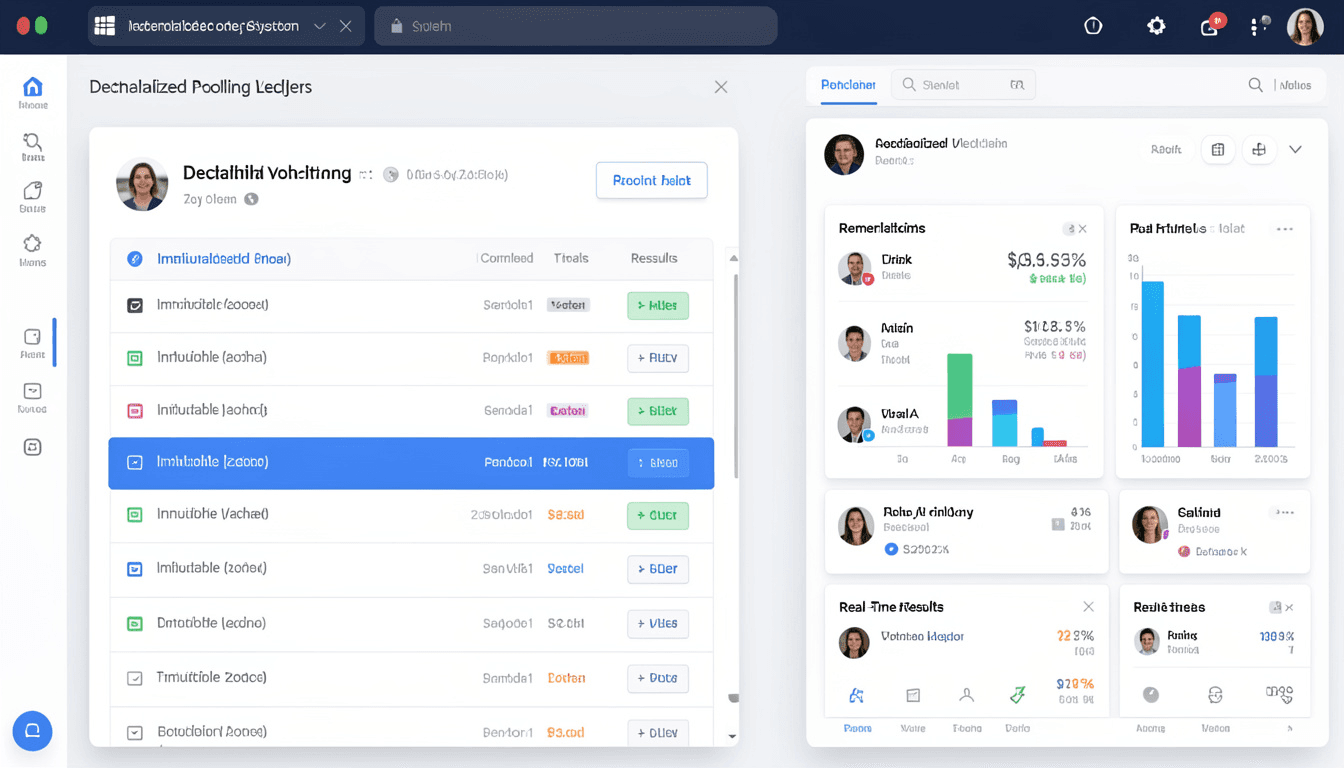Expand the chevron in right panel header

[x=1295, y=150]
